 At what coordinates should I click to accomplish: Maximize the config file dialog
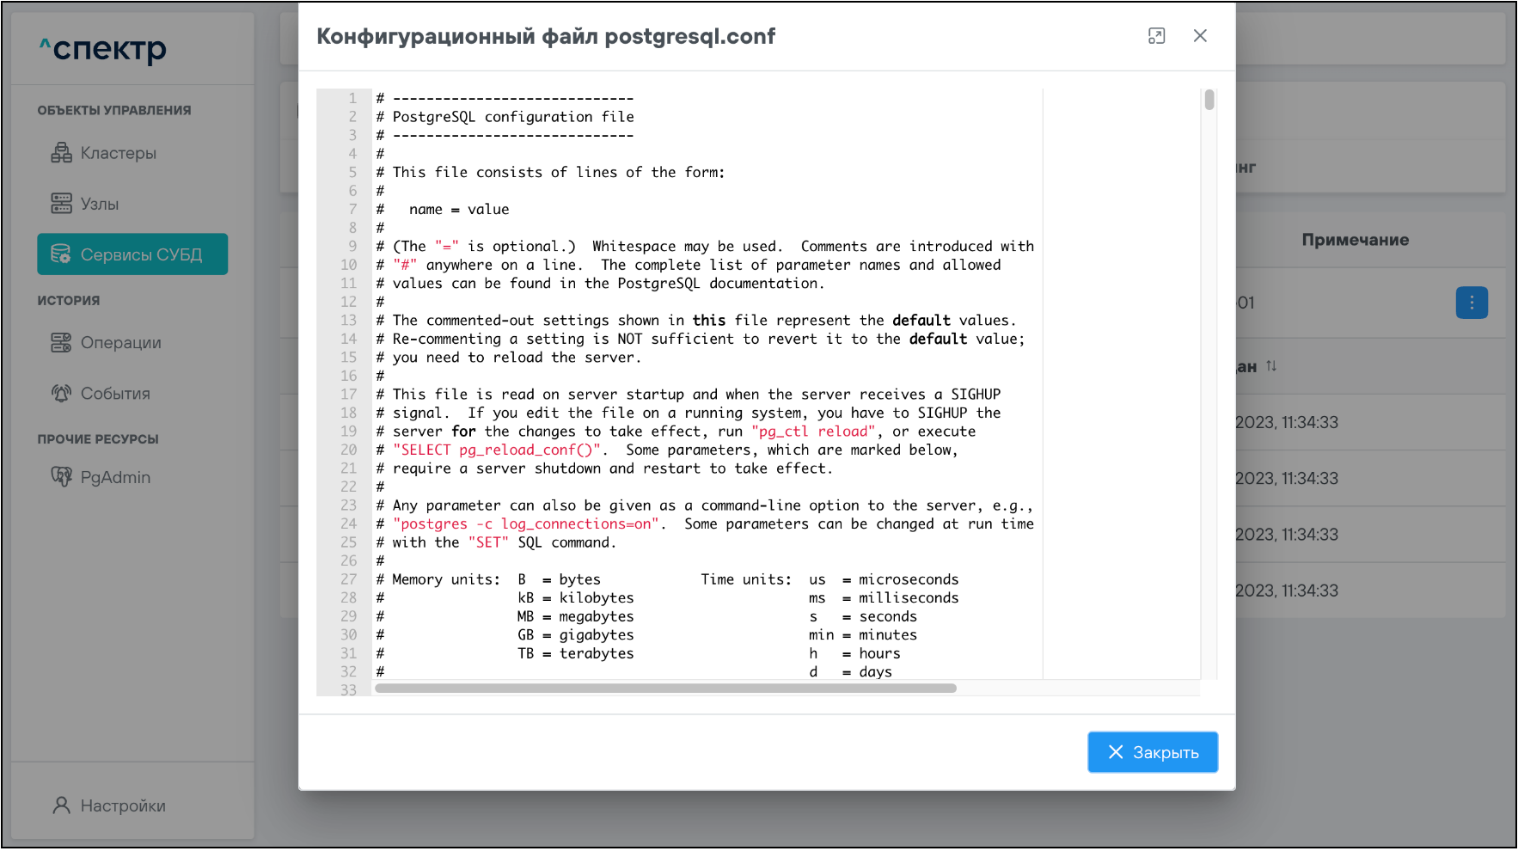(1156, 36)
